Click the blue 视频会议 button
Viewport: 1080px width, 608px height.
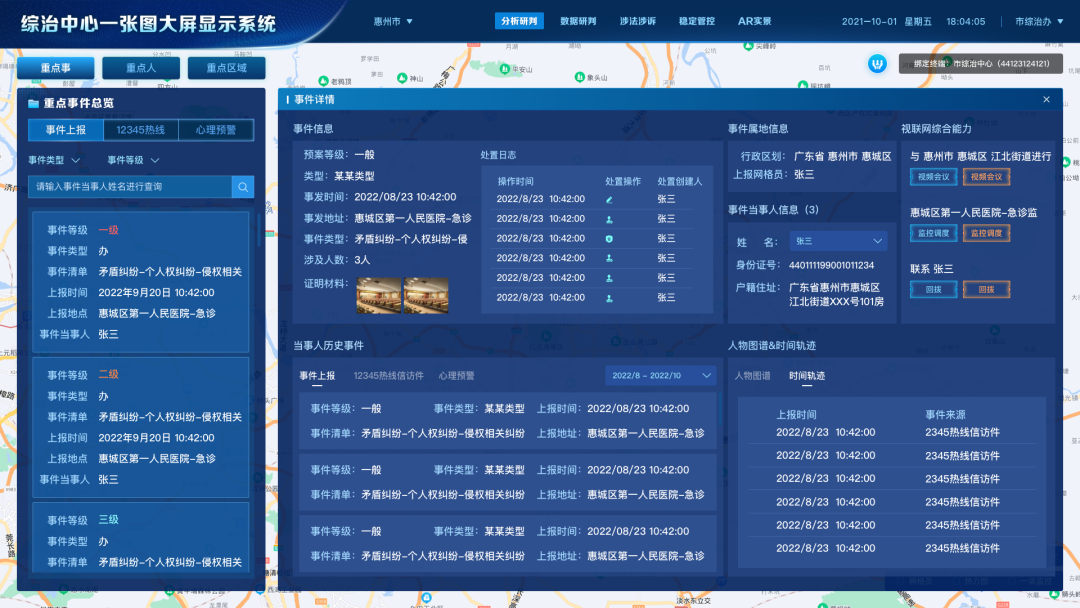(x=932, y=177)
